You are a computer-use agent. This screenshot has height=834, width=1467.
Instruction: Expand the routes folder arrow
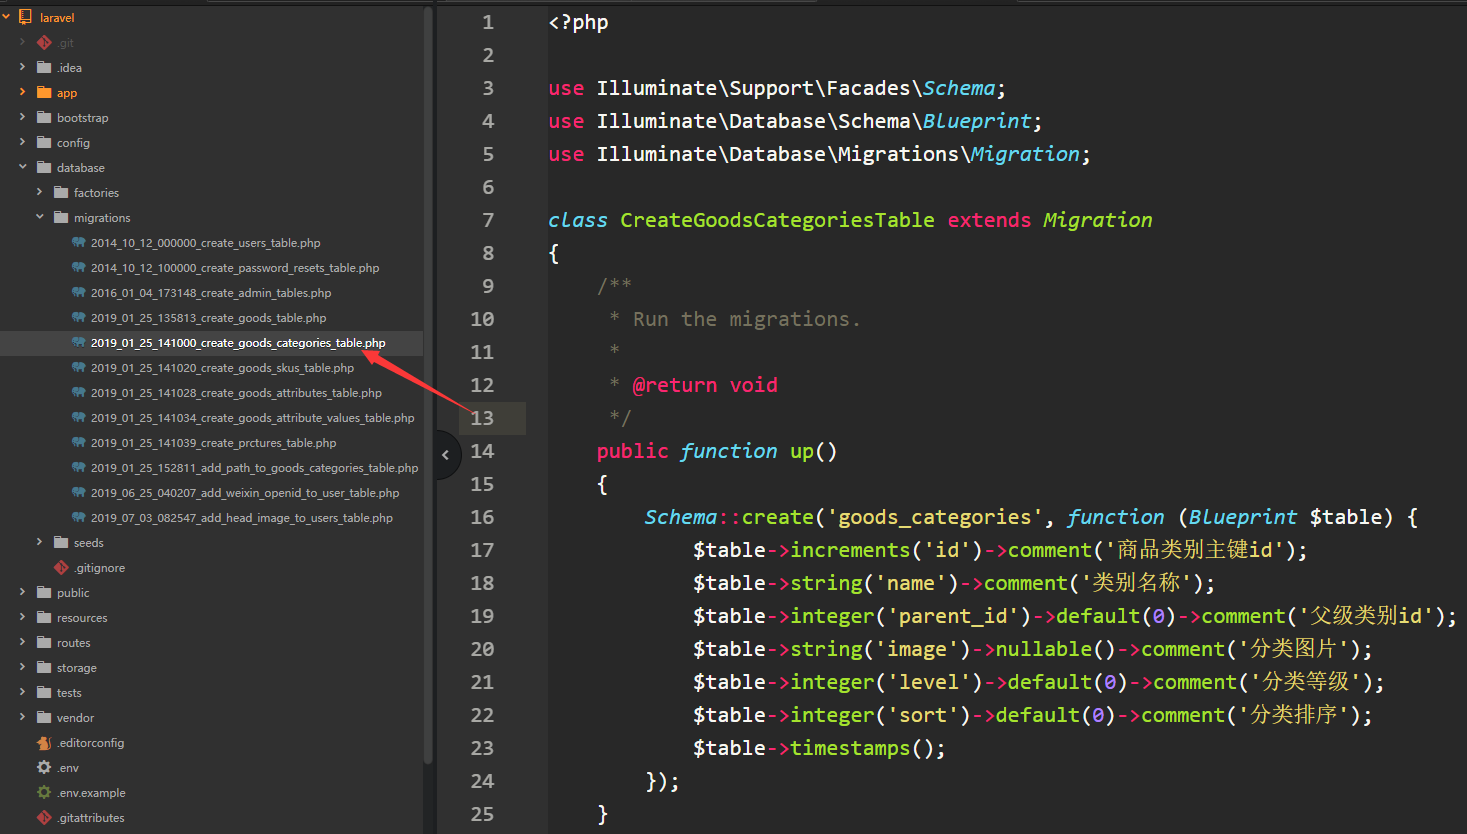(22, 642)
